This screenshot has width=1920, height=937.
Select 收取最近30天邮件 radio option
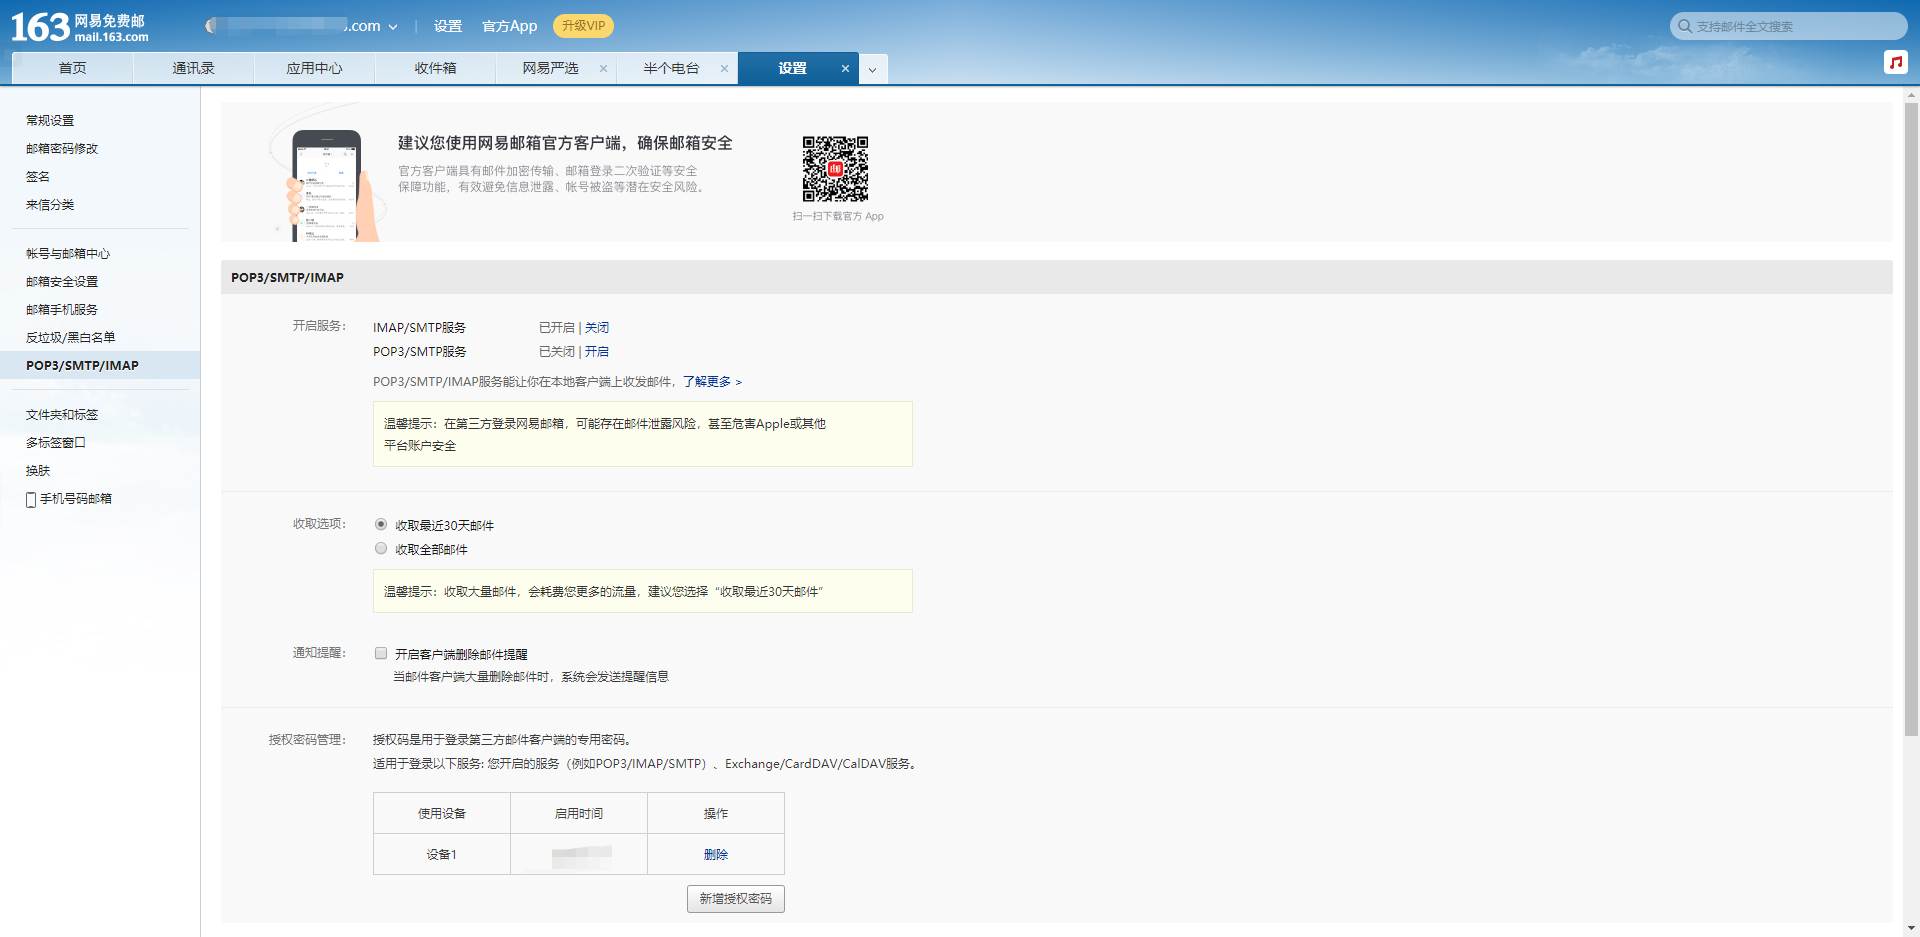[x=381, y=524]
